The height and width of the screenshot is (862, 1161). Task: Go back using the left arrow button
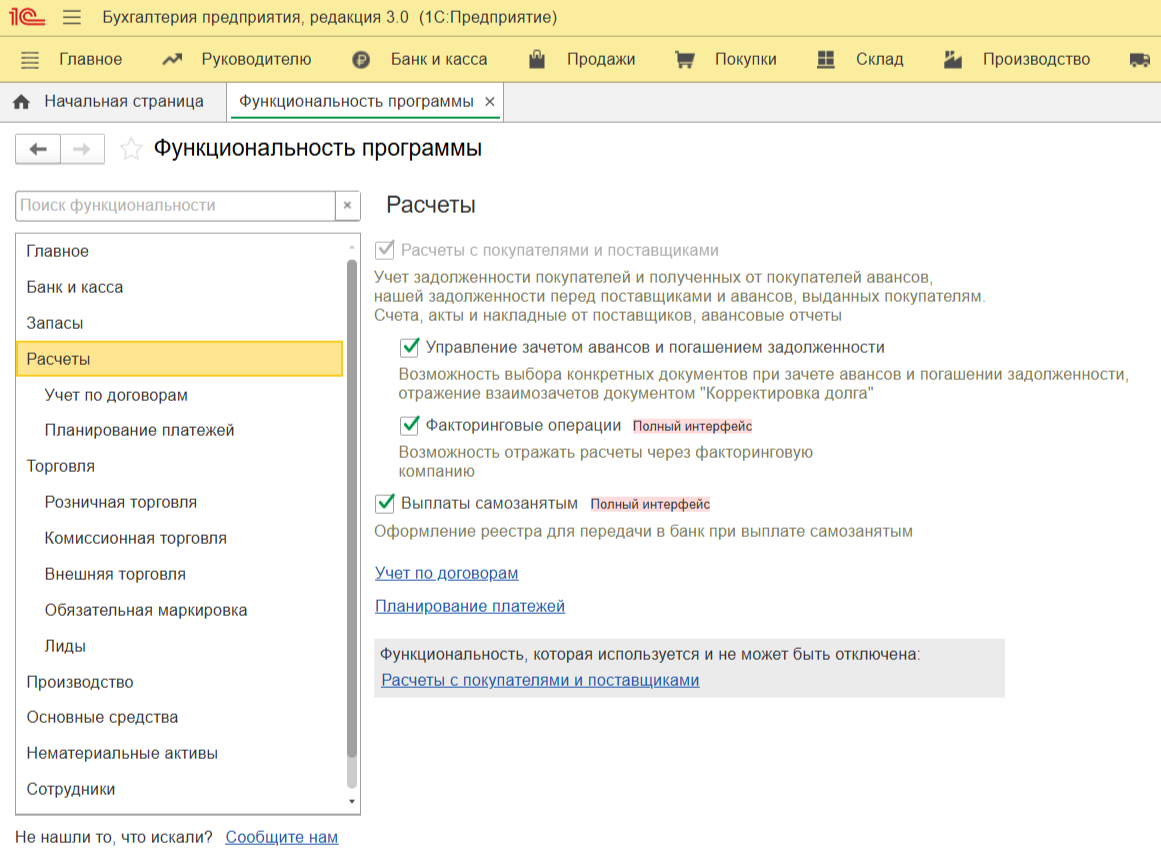(x=38, y=150)
